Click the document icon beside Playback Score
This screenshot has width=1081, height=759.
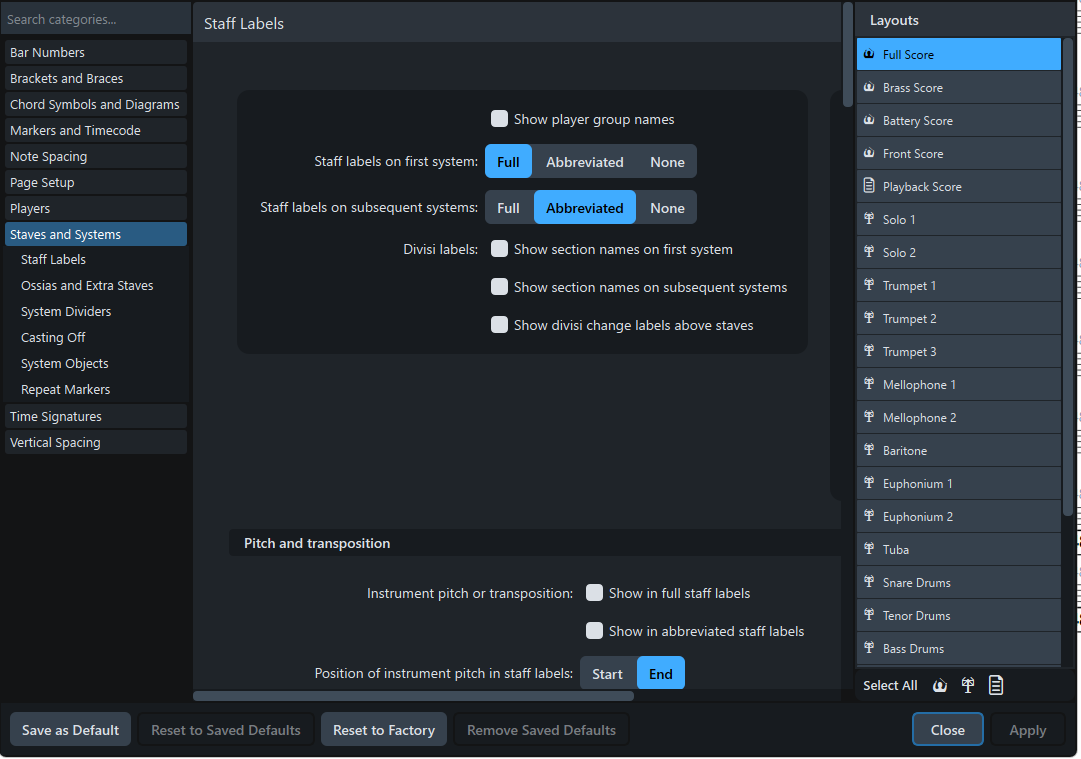pos(867,186)
